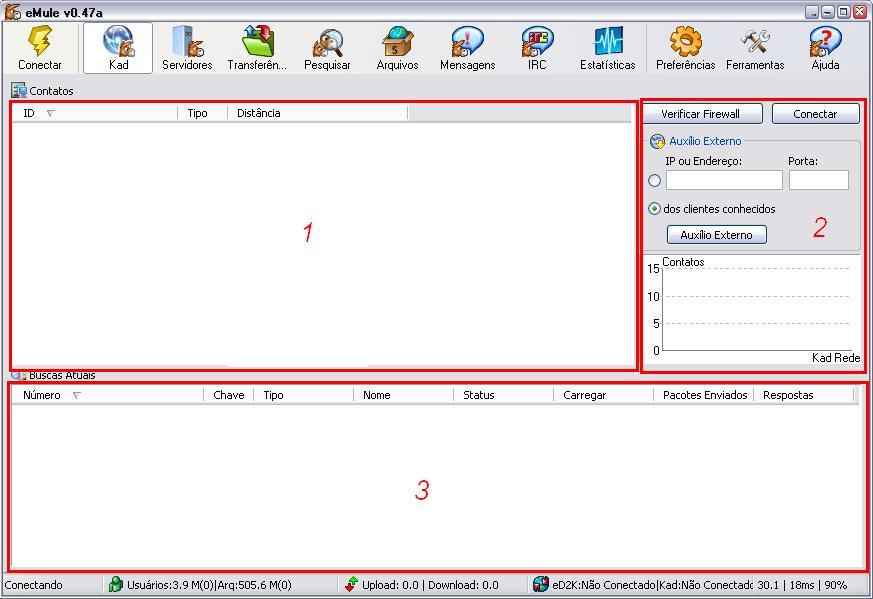Open the Mensagens window
The width and height of the screenshot is (873, 599).
467,48
